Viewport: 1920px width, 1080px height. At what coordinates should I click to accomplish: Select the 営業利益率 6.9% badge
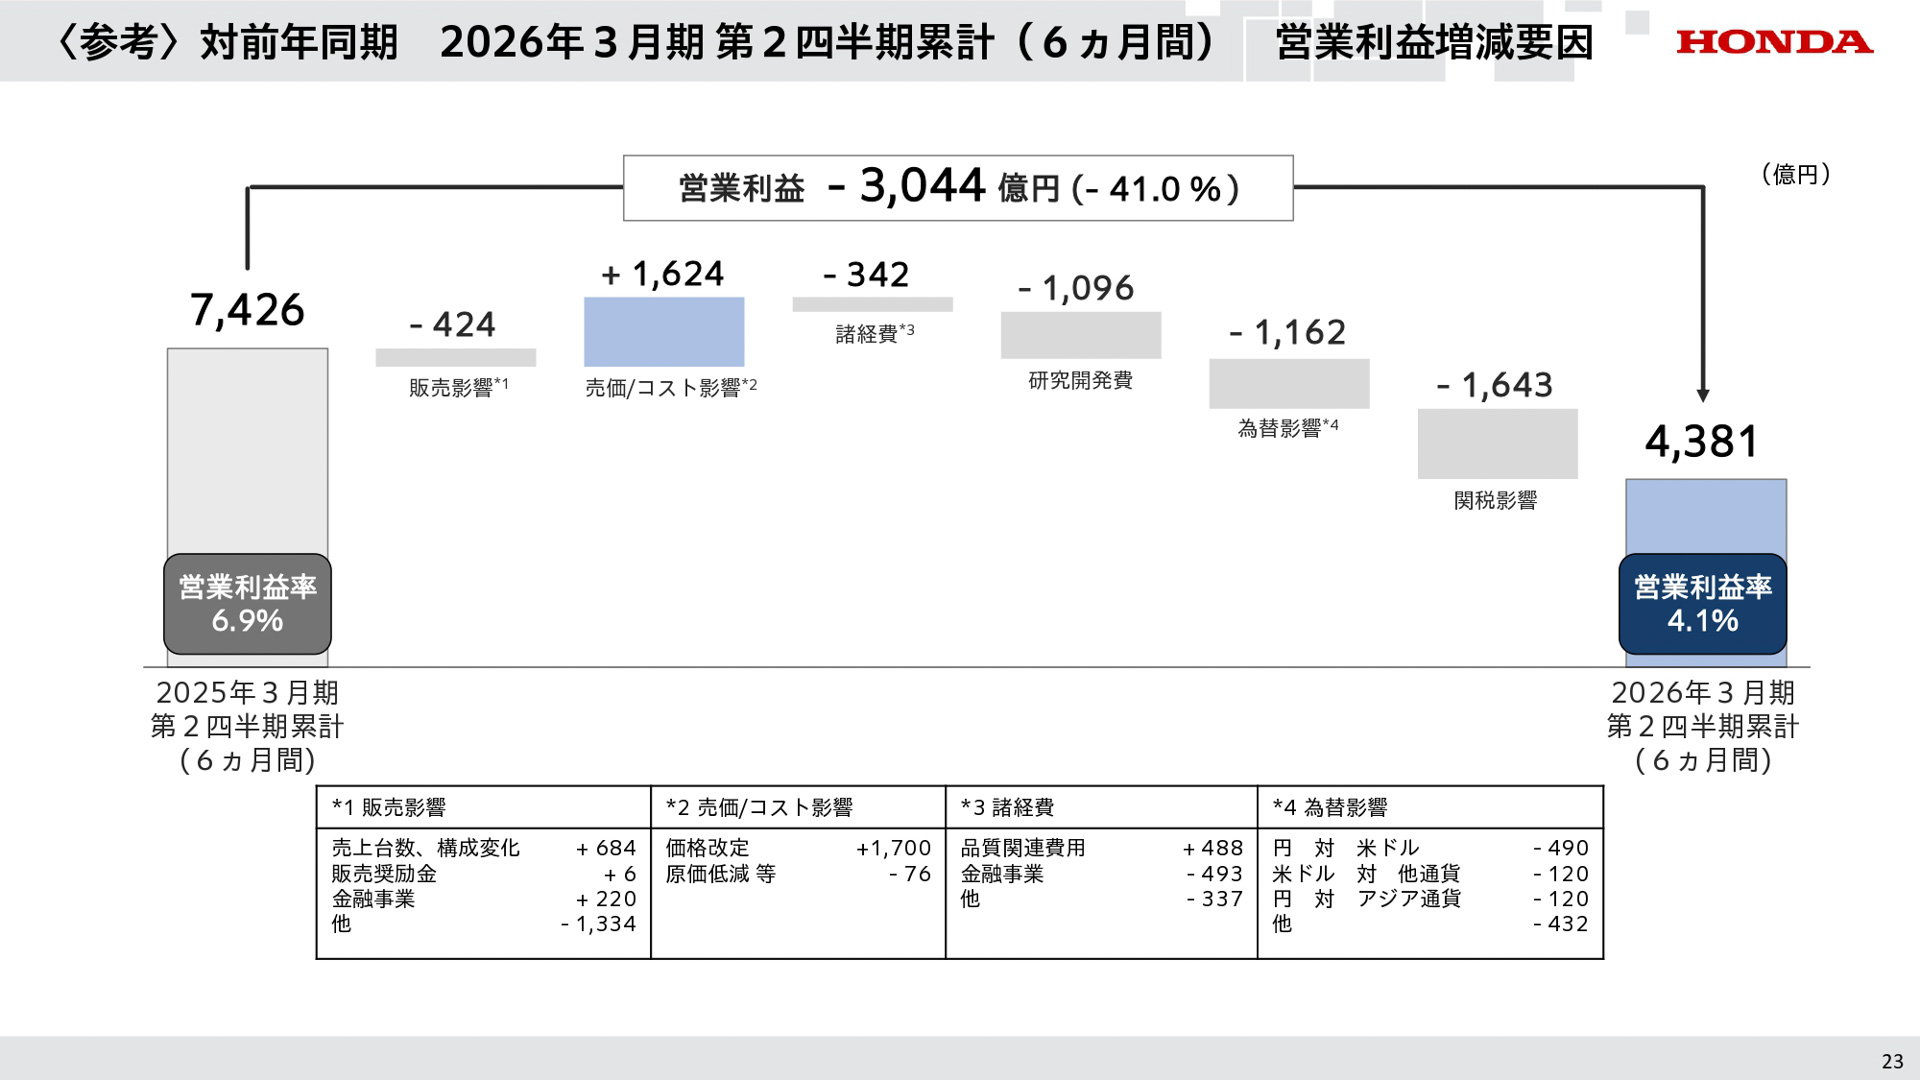point(246,605)
